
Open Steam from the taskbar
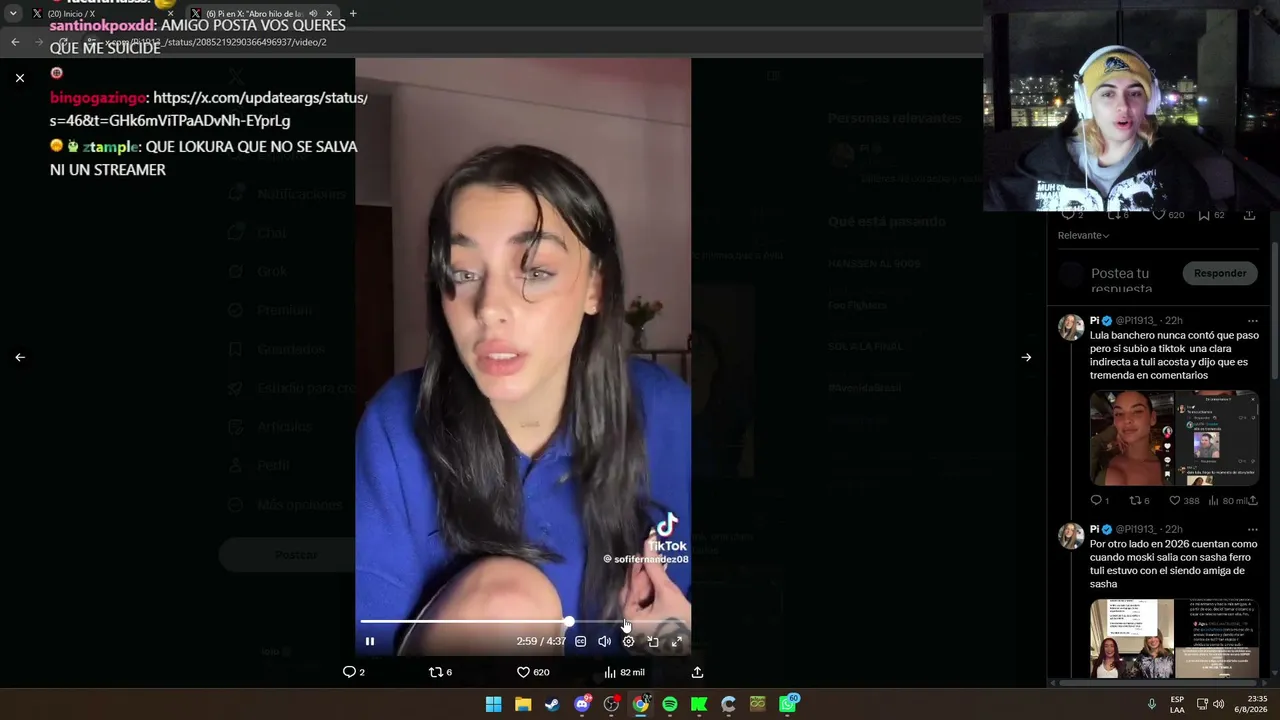pos(552,704)
